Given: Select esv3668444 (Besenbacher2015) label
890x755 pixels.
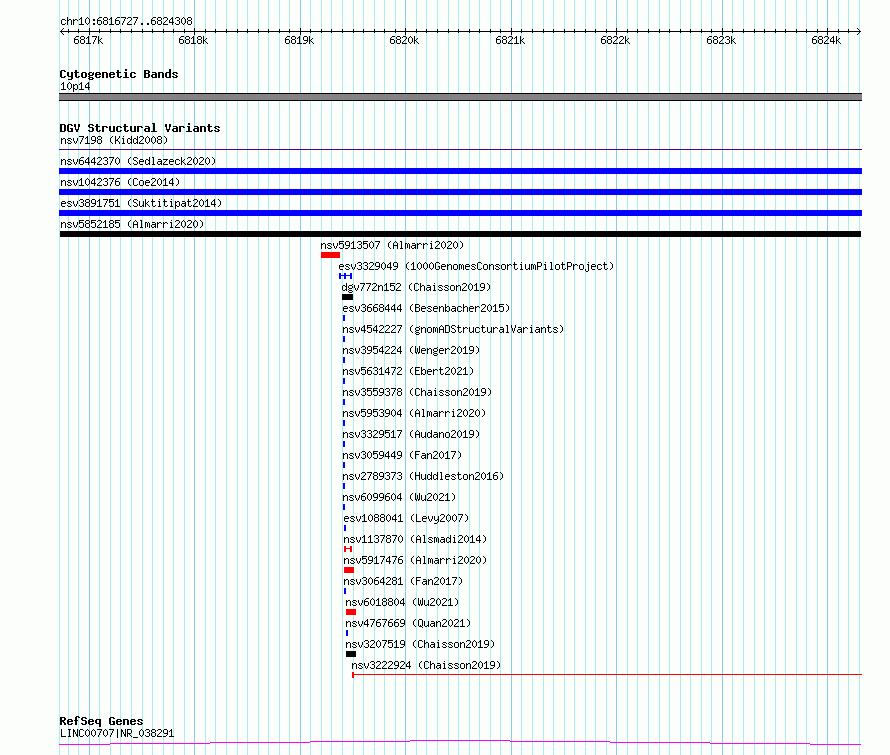Looking at the screenshot, I should 426,308.
